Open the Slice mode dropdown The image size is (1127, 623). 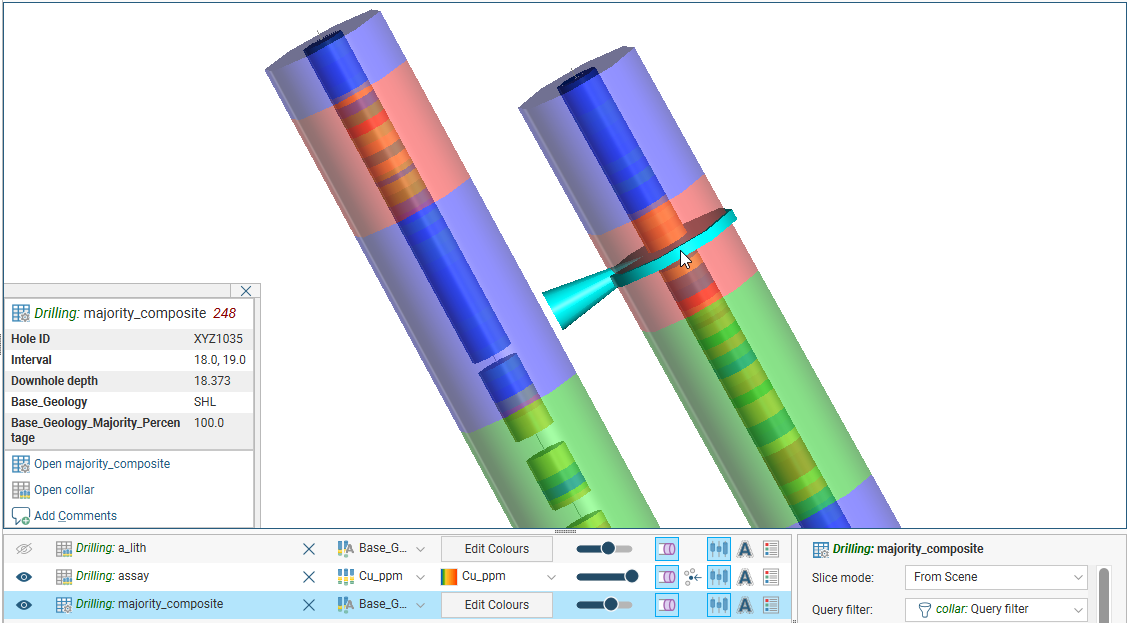(996, 577)
